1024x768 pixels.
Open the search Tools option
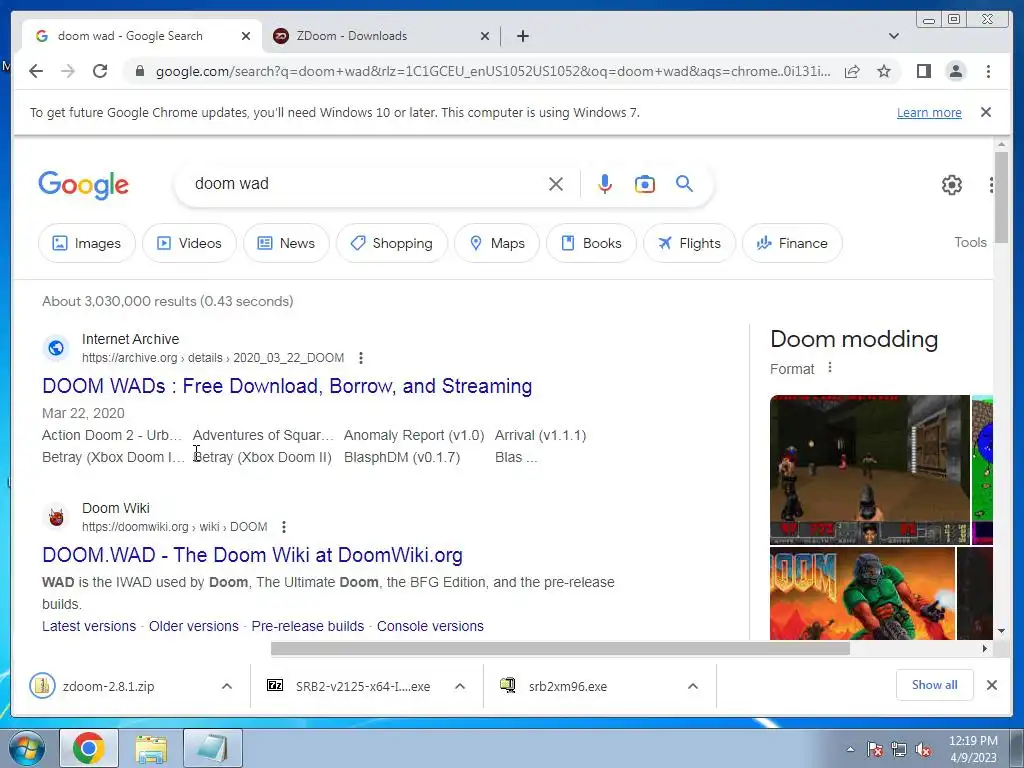click(x=970, y=242)
